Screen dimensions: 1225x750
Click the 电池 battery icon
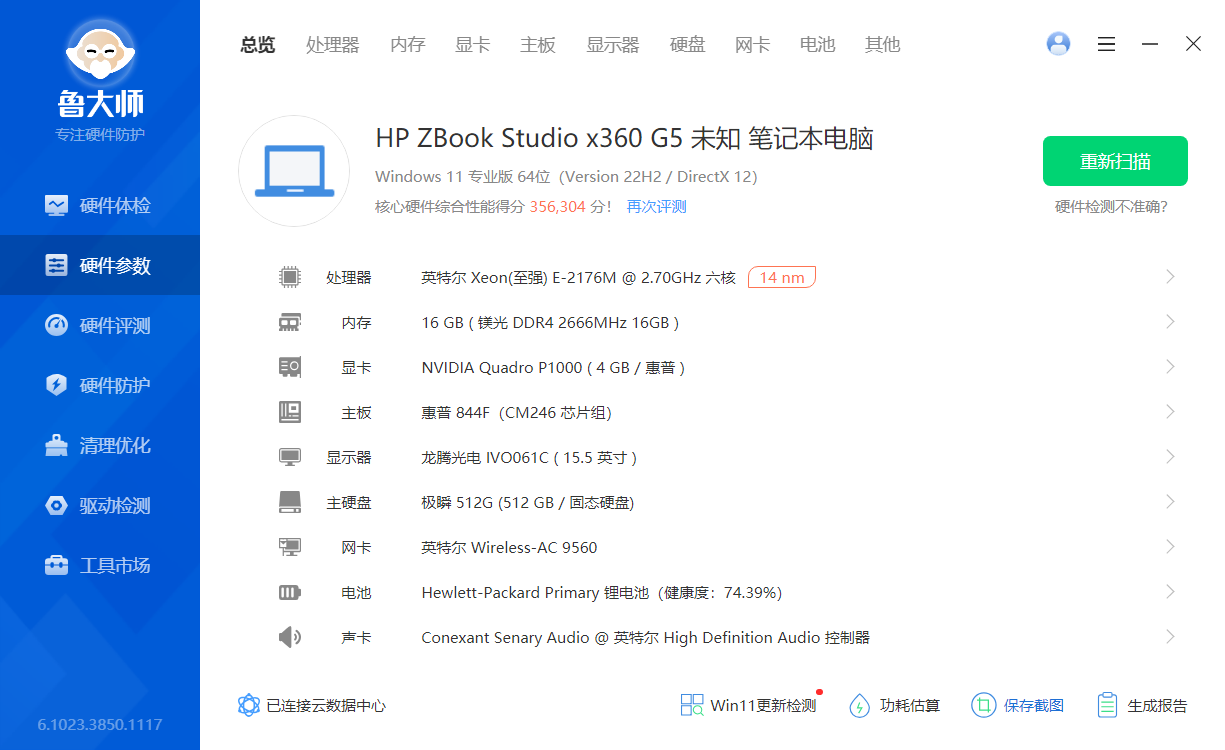290,592
